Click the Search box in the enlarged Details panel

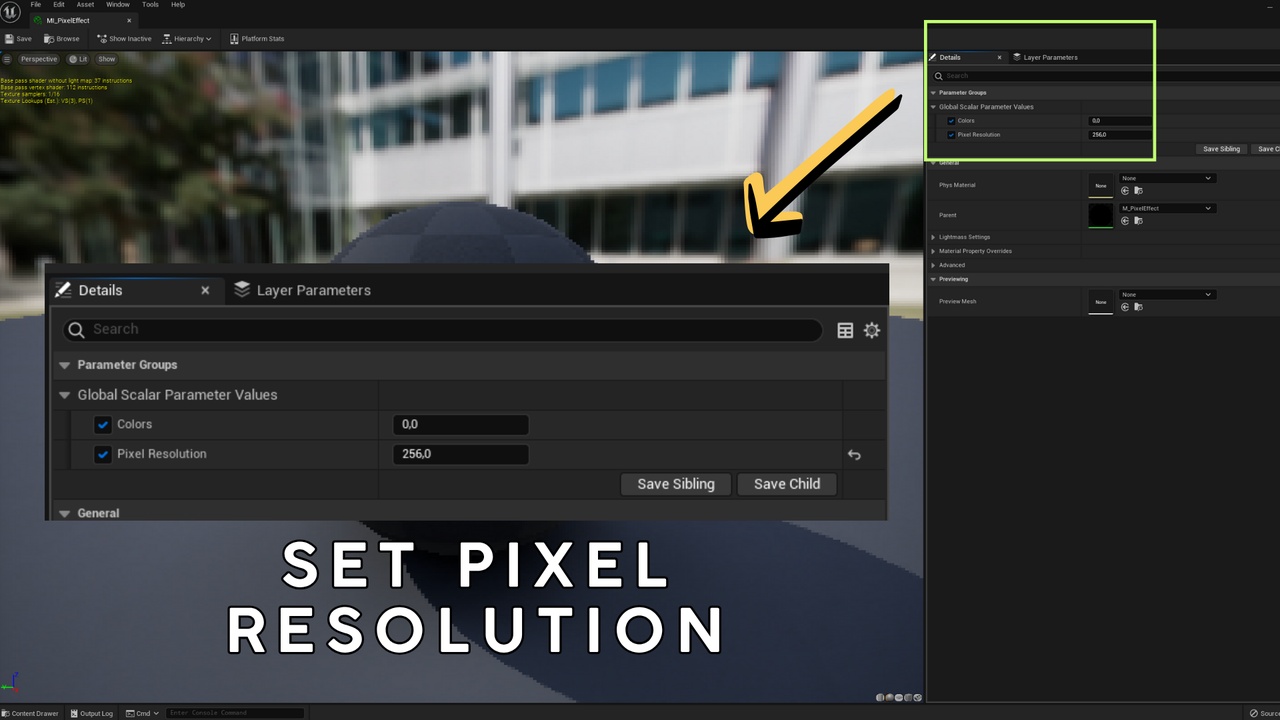442,330
